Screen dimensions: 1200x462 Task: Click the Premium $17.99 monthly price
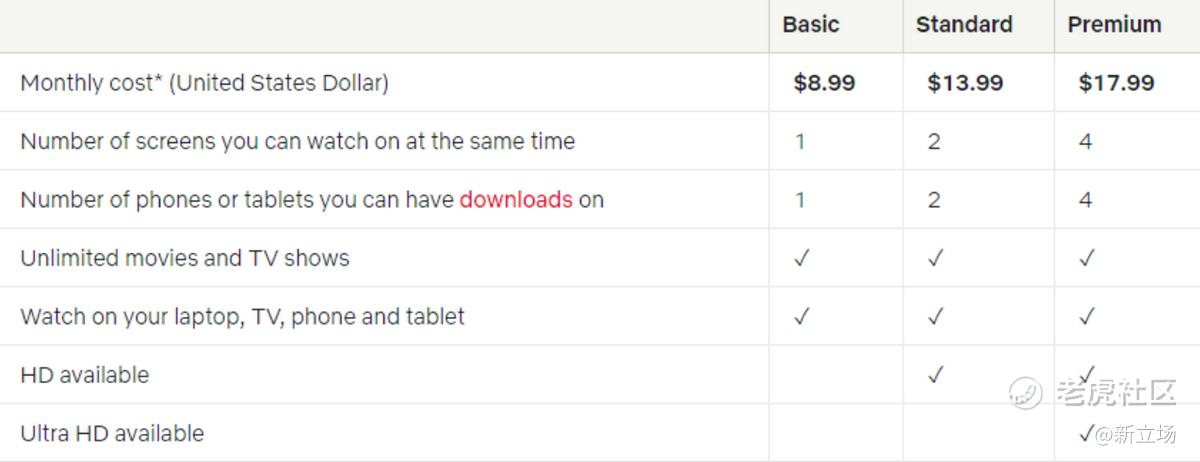1116,83
